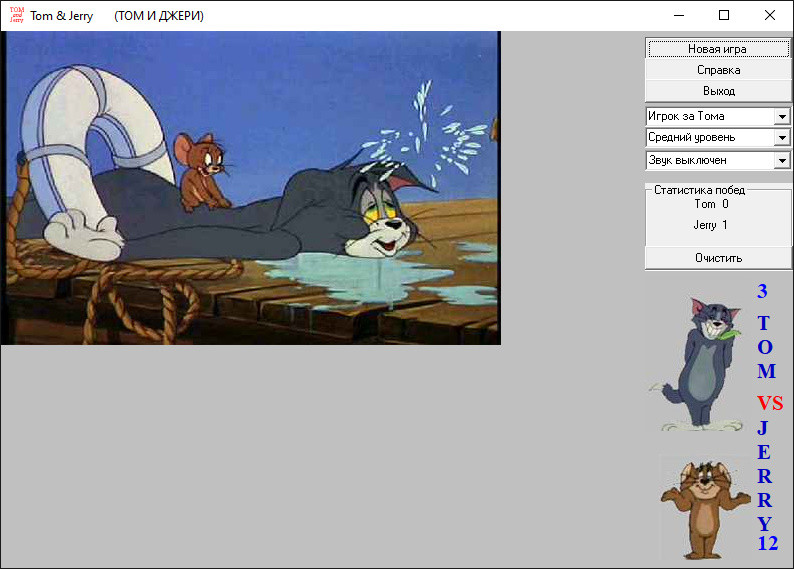Image resolution: width=794 pixels, height=569 pixels.
Task: Open the Средний уровень difficulty dropdown arrow
Action: pyautogui.click(x=782, y=138)
